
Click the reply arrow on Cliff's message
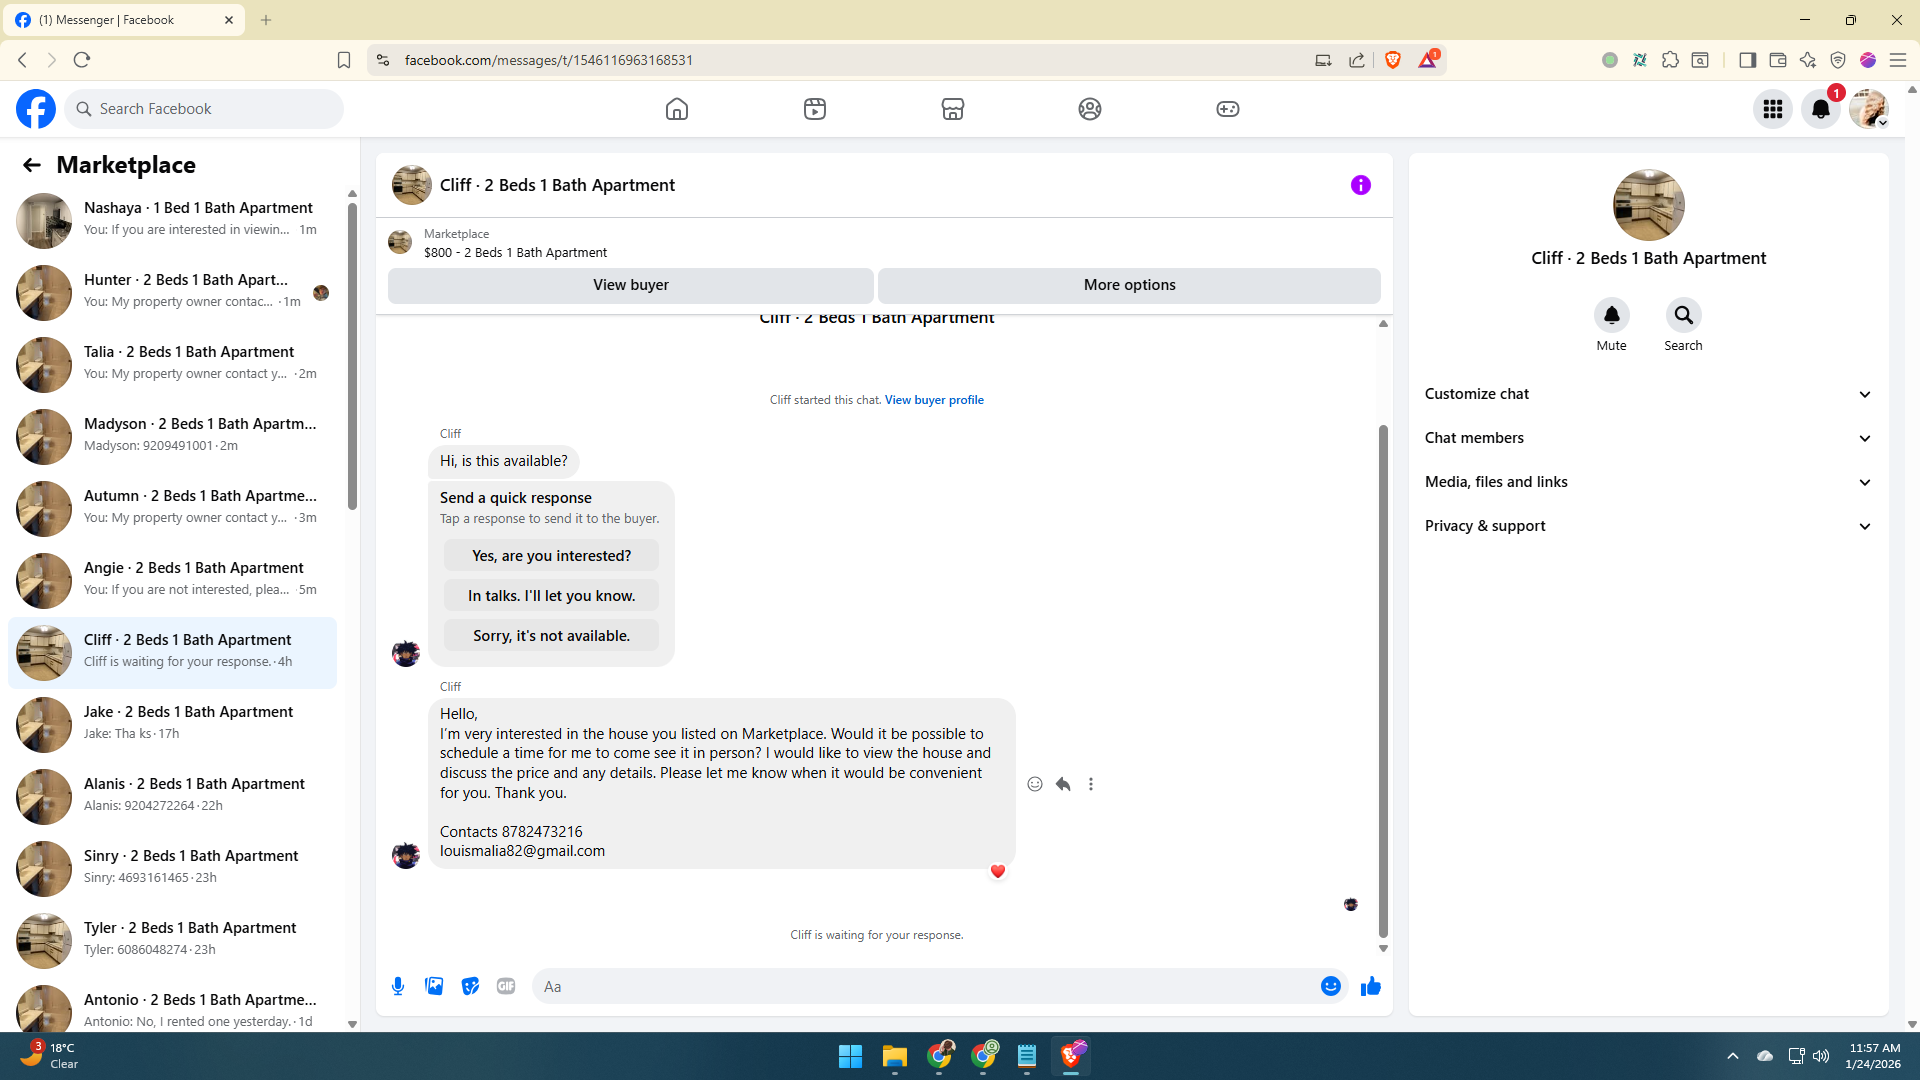click(1063, 784)
